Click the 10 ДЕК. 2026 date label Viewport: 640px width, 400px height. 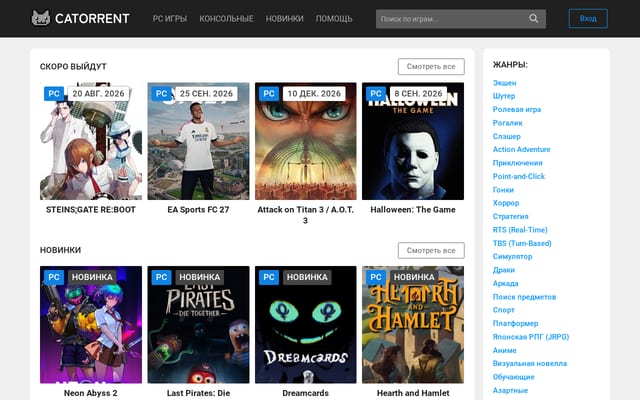(314, 93)
